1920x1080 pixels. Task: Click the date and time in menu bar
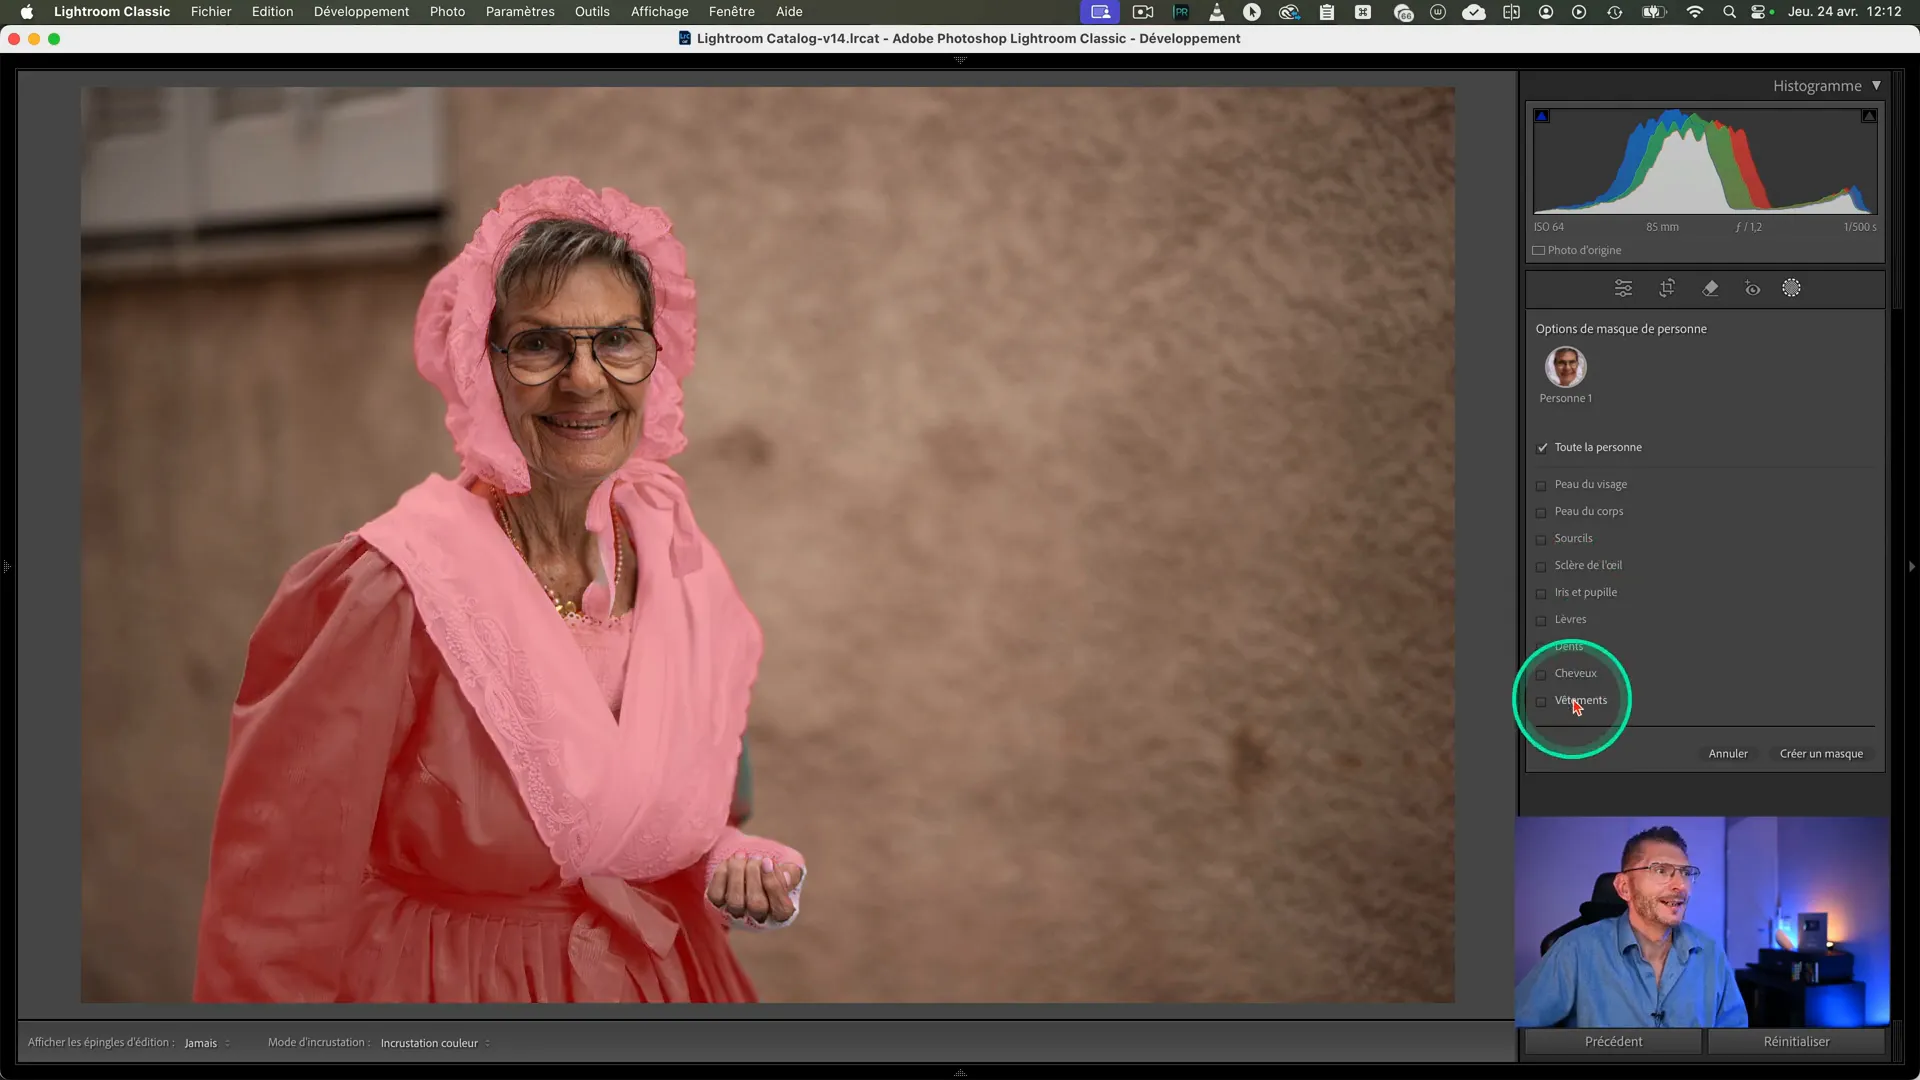pos(1844,12)
